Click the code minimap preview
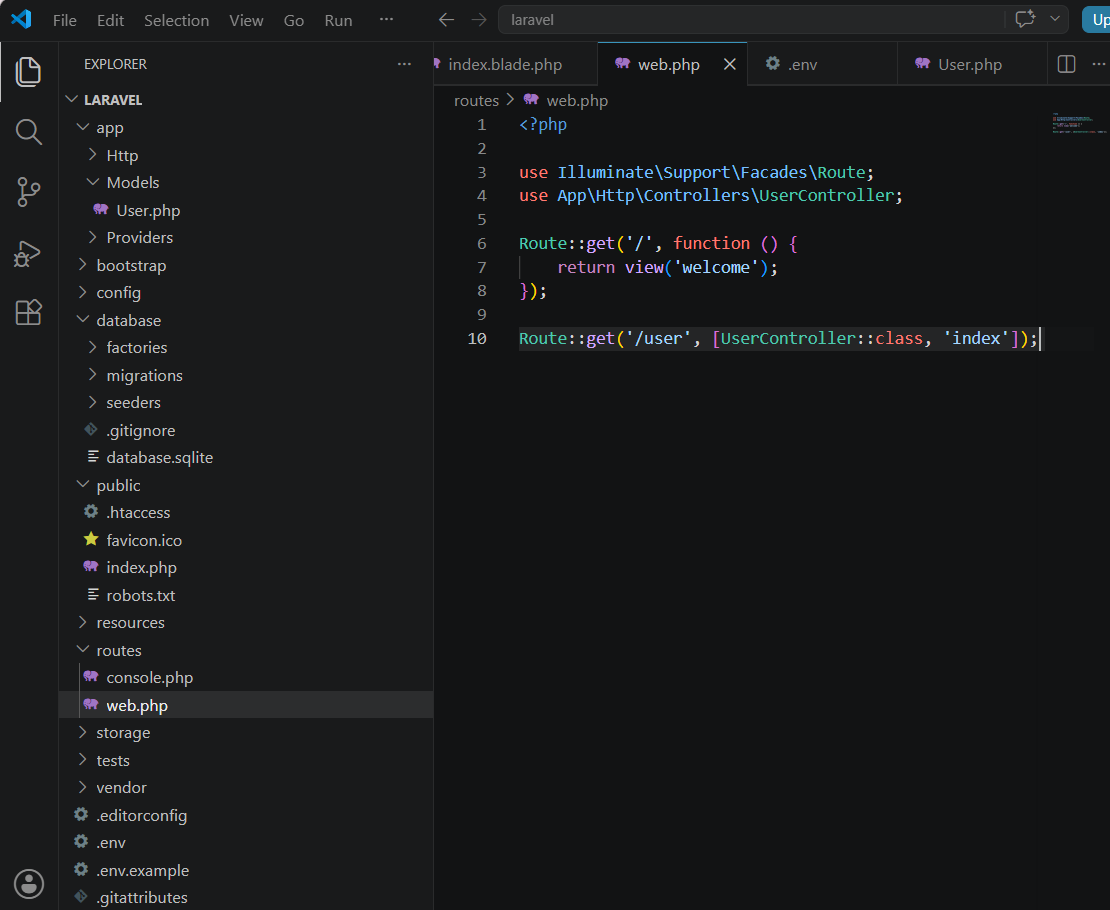The width and height of the screenshot is (1110, 910). pyautogui.click(x=1078, y=123)
